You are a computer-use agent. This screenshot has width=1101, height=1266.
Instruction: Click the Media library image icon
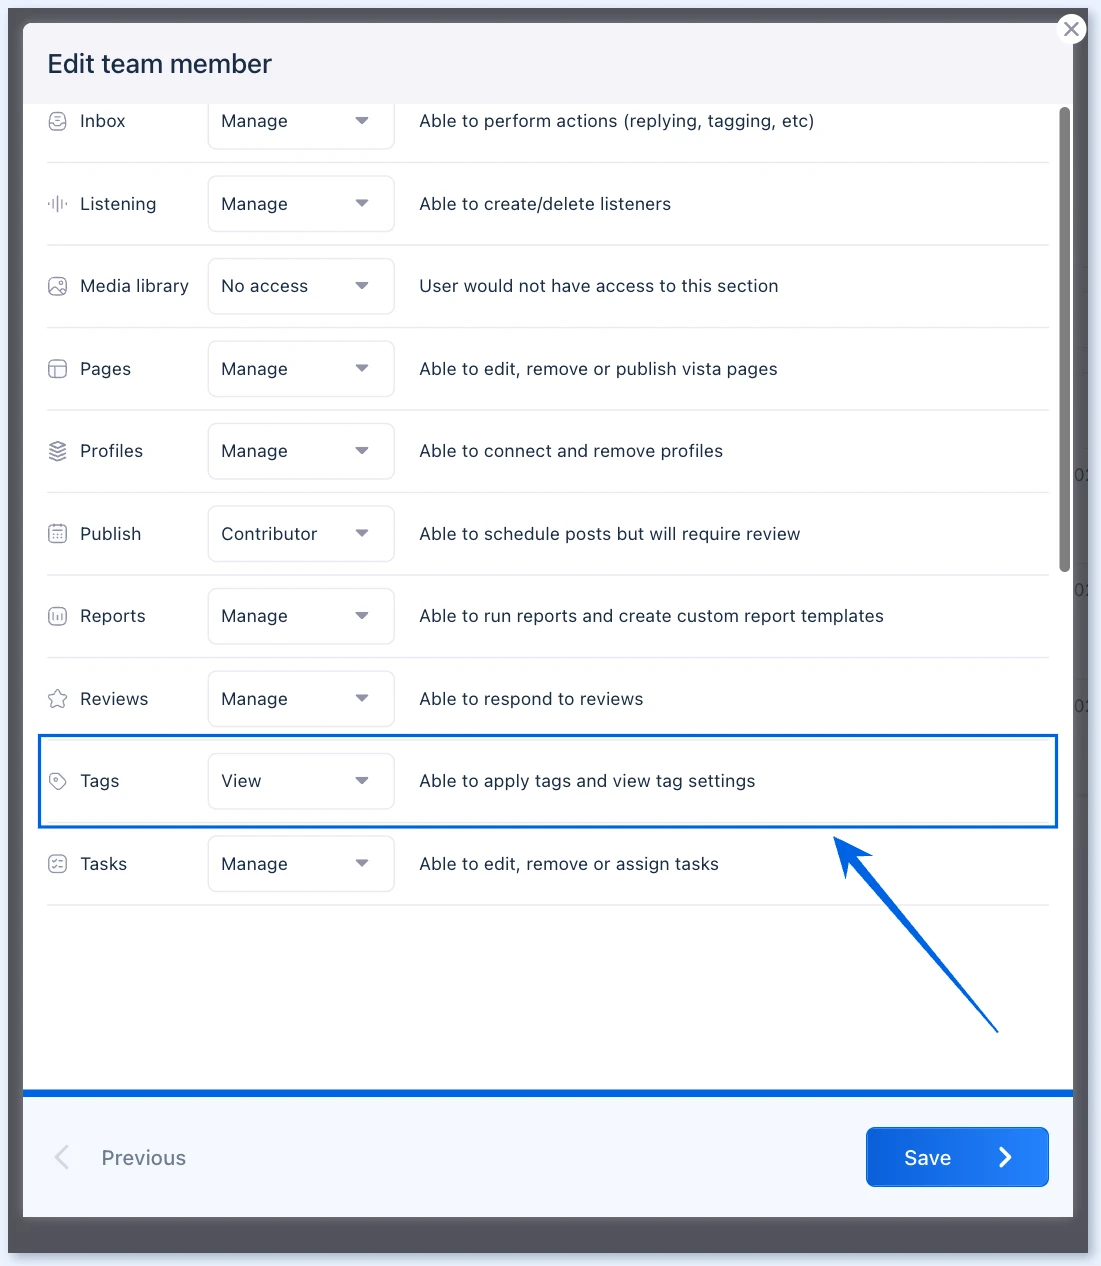(x=58, y=286)
